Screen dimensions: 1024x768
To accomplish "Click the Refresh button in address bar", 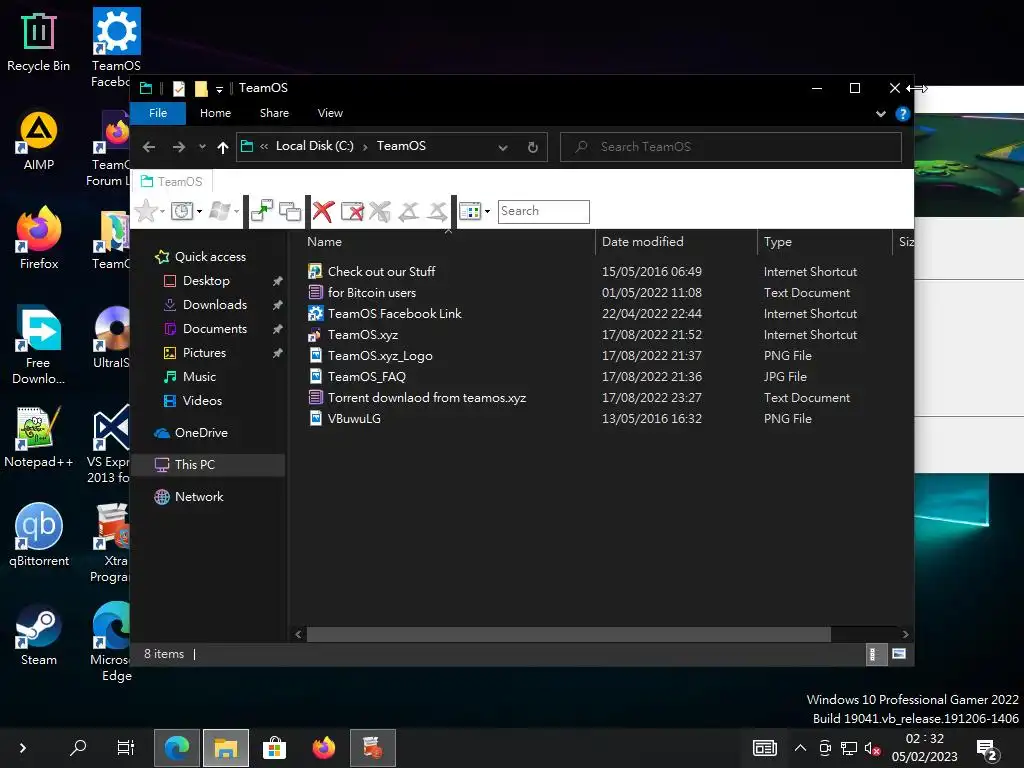I will tap(533, 147).
